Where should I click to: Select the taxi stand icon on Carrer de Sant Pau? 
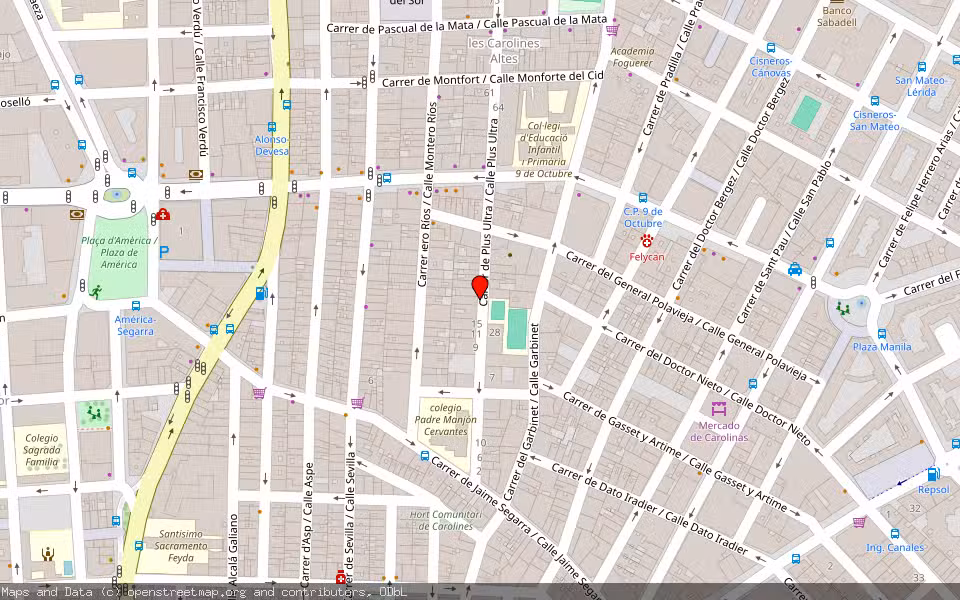pyautogui.click(x=794, y=269)
